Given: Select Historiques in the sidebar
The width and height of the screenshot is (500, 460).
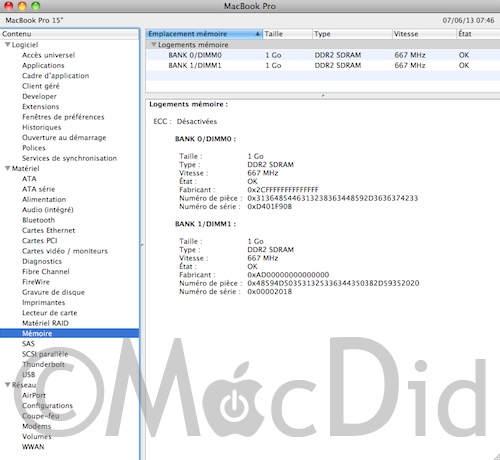Looking at the screenshot, I should [42, 127].
